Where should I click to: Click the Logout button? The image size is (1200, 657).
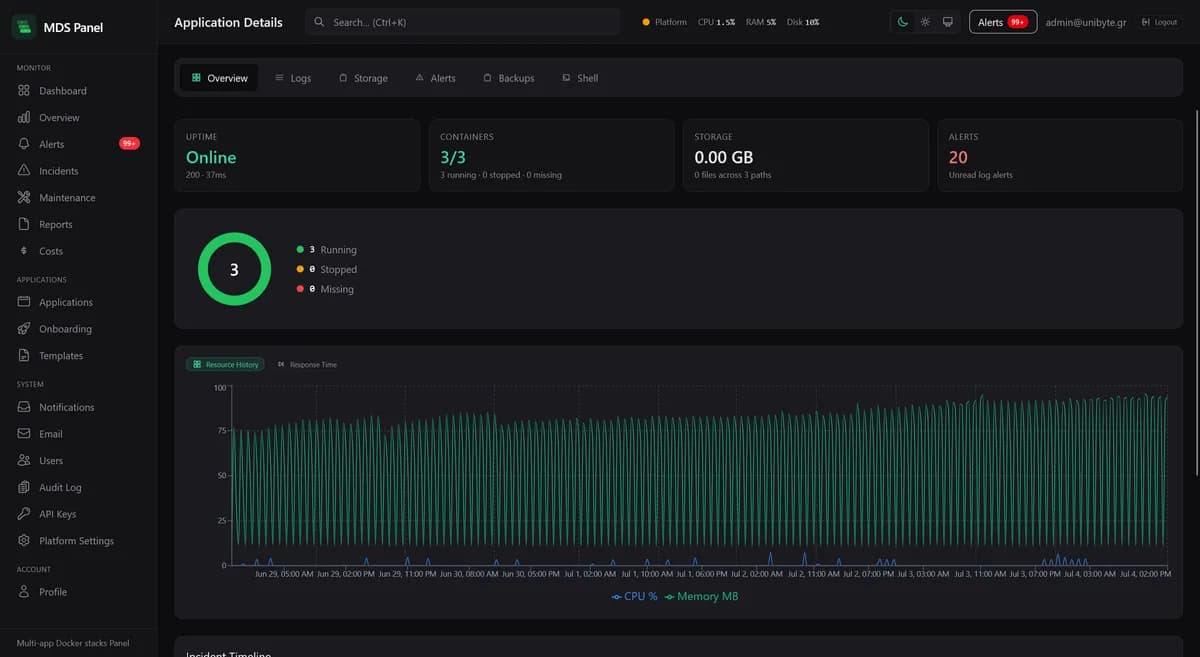pyautogui.click(x=1158, y=22)
